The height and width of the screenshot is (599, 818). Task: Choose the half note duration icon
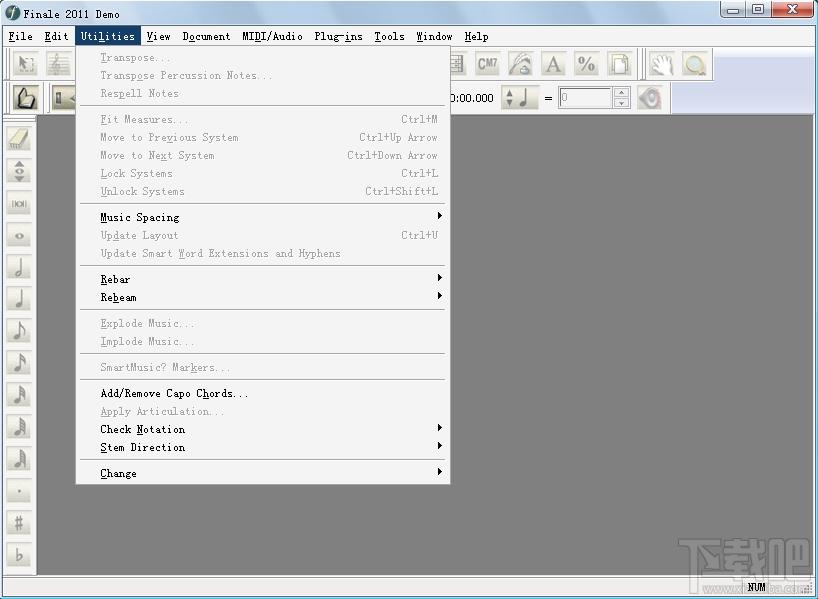[x=19, y=267]
